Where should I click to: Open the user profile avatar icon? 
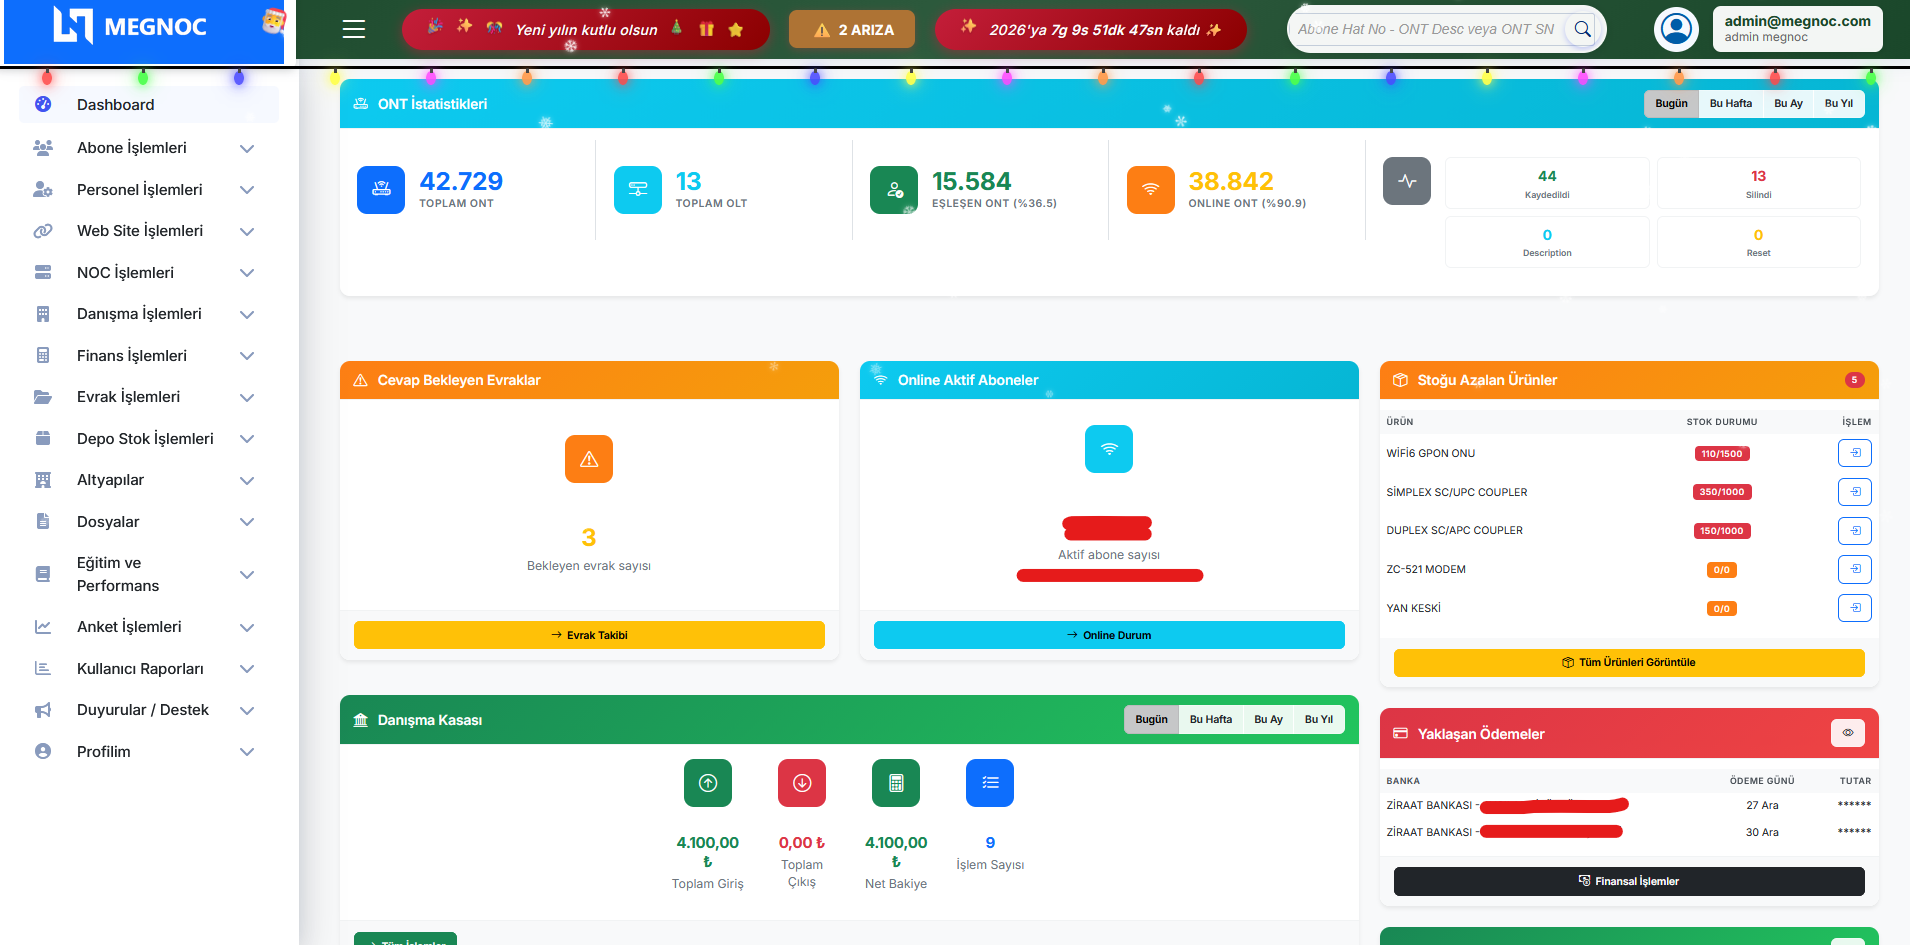[1676, 29]
